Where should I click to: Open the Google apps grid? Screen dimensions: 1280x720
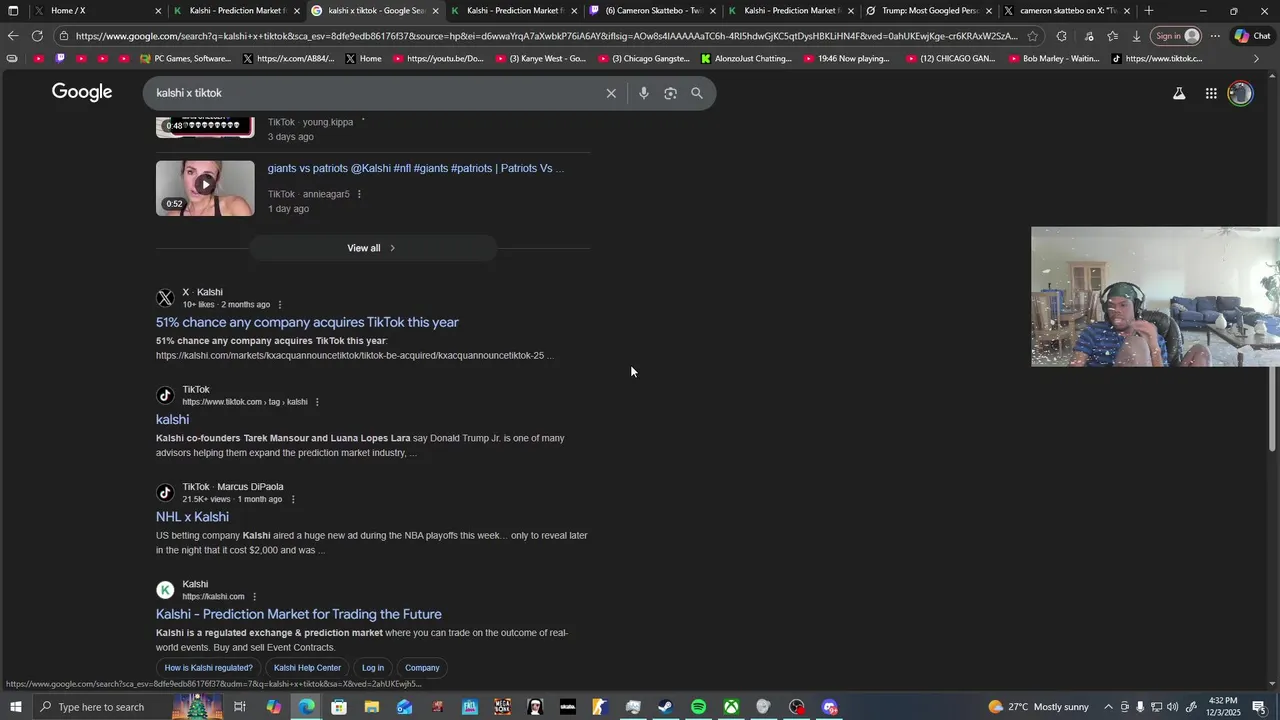(x=1211, y=93)
